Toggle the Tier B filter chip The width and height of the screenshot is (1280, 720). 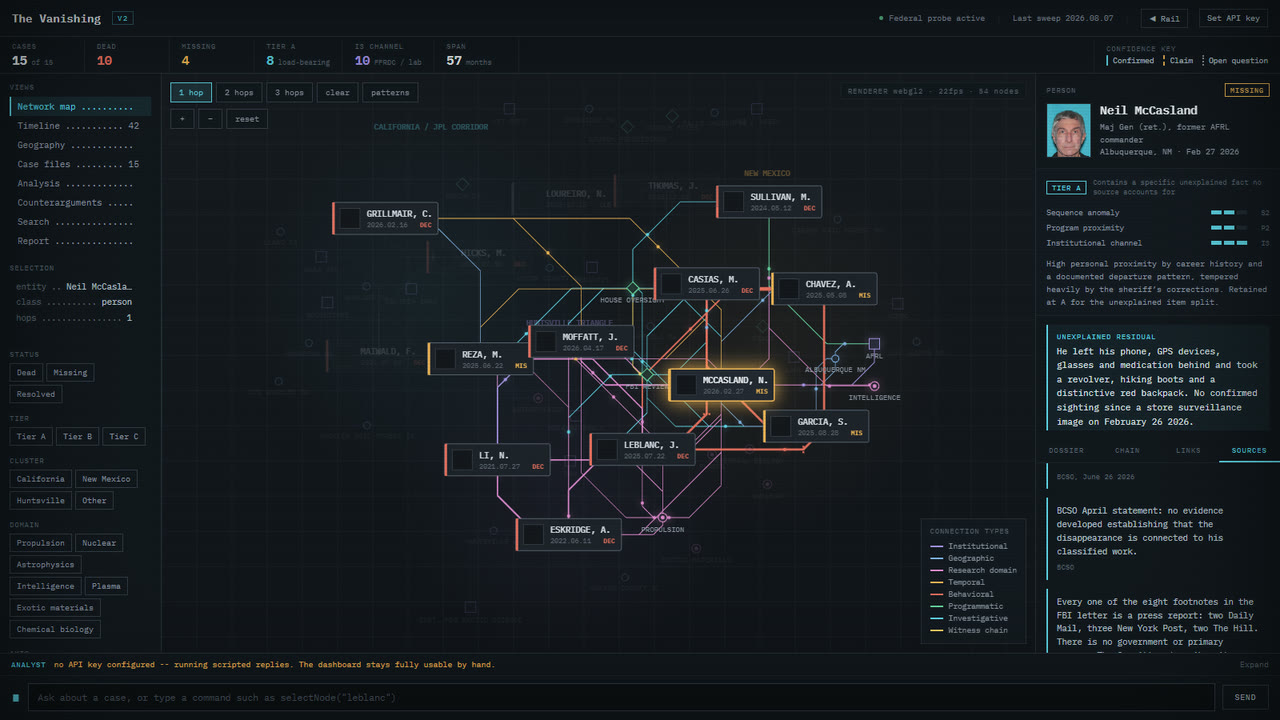point(78,437)
